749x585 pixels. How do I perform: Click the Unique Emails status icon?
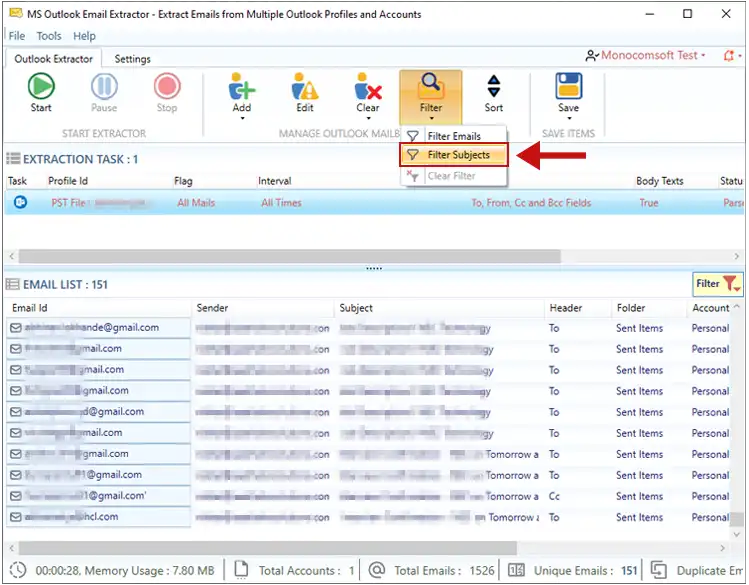pyautogui.click(x=516, y=570)
